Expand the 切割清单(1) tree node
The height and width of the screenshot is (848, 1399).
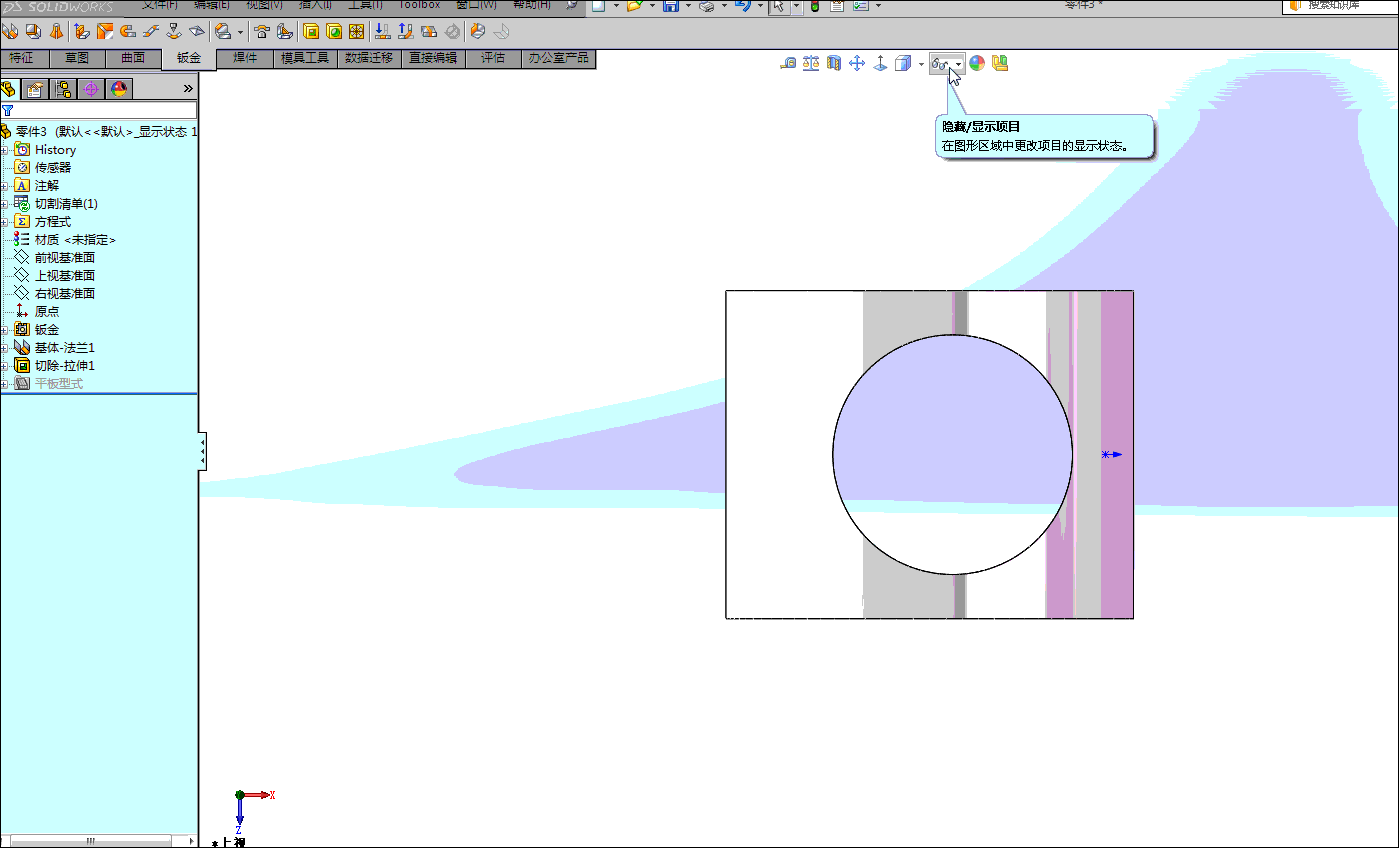(5, 204)
